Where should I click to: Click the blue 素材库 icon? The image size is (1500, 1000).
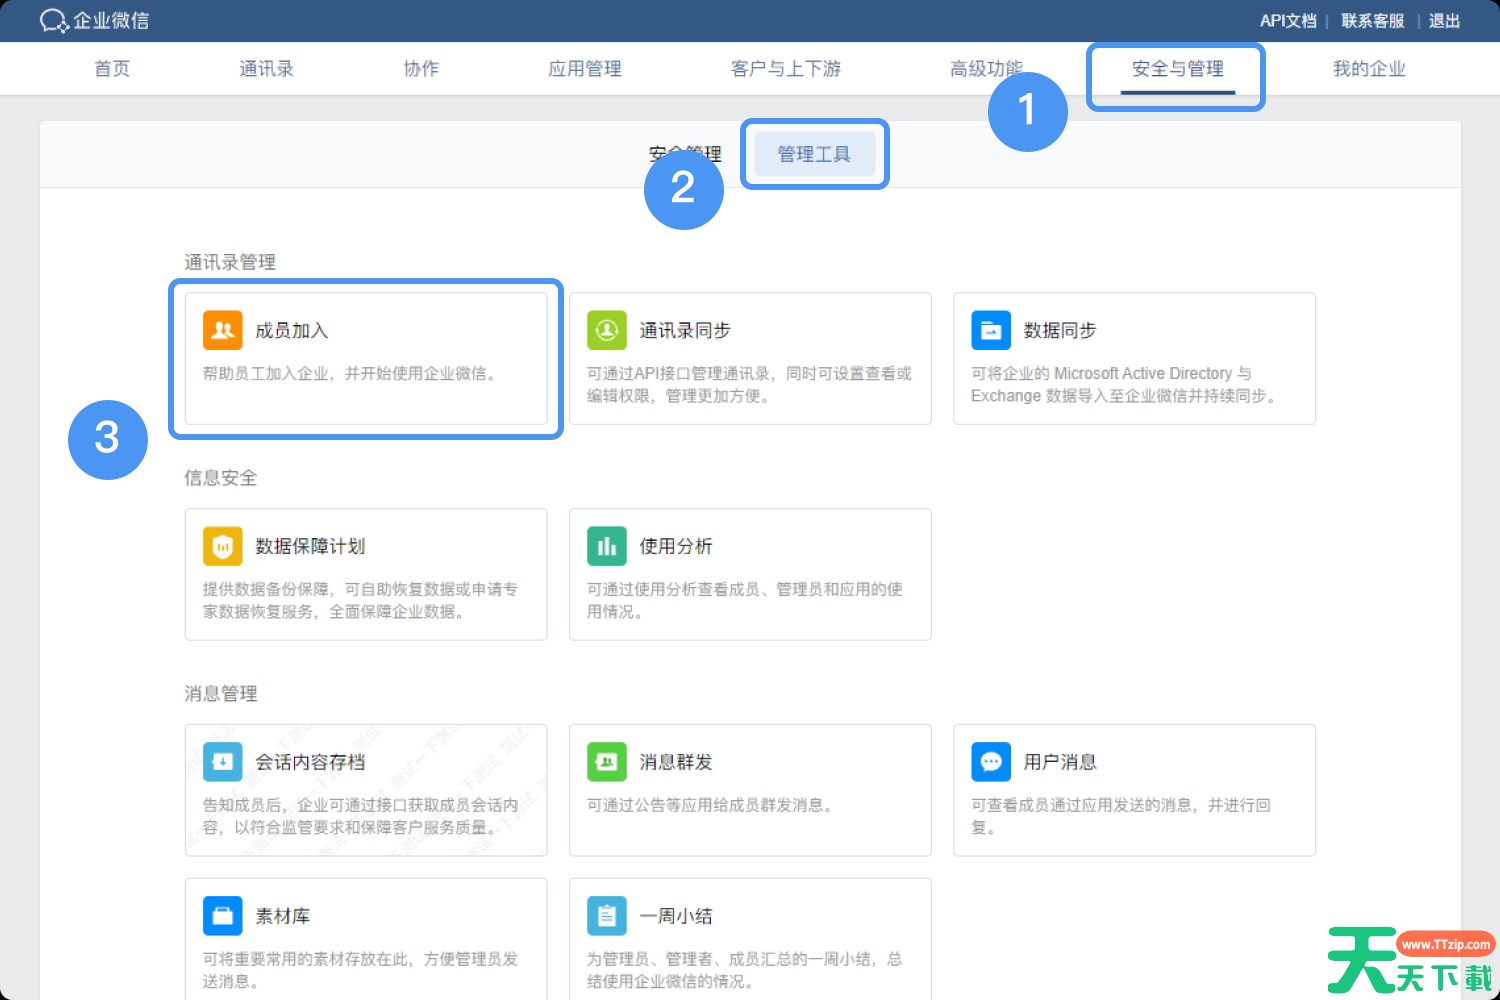tap(222, 916)
